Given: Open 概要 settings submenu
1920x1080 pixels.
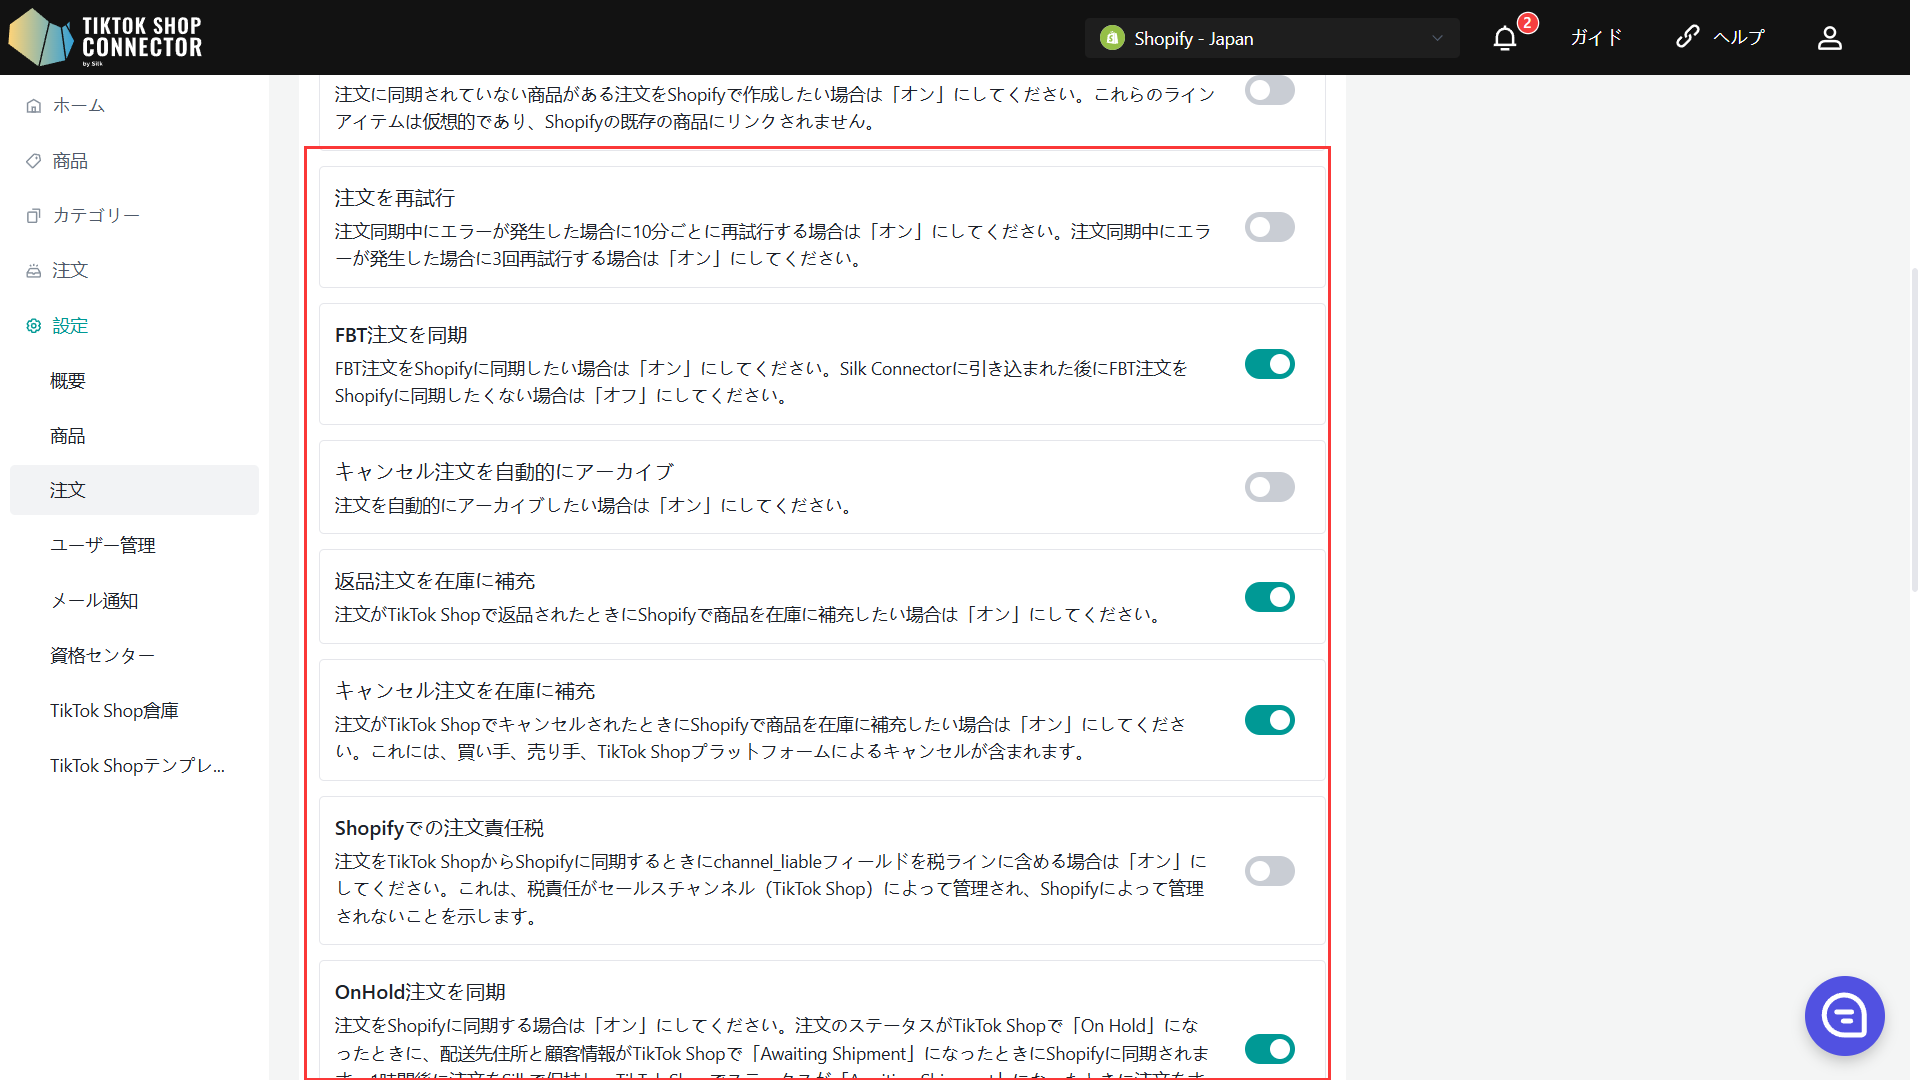Looking at the screenshot, I should coord(68,380).
